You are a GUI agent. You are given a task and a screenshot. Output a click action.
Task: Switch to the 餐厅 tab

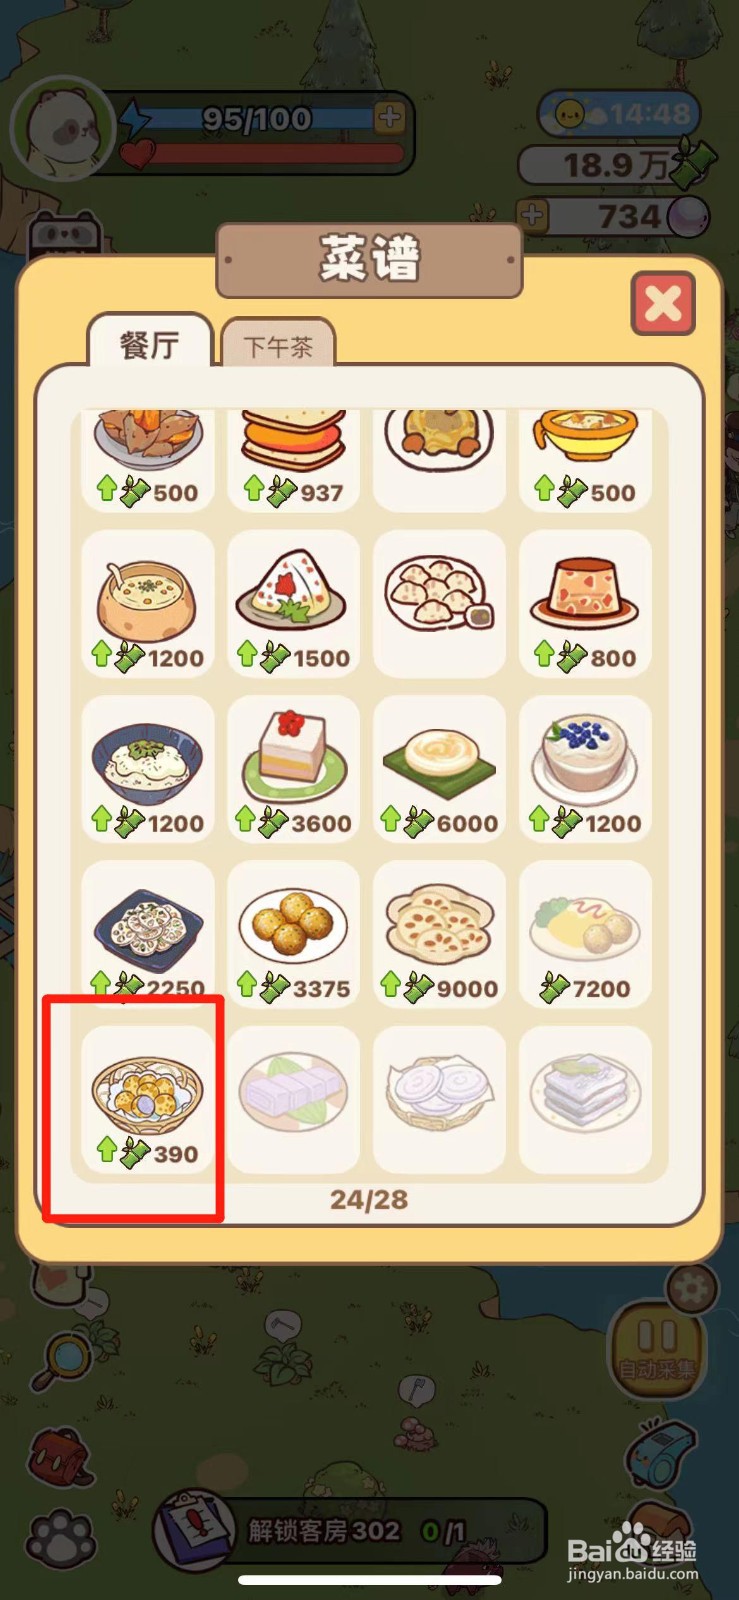(150, 344)
